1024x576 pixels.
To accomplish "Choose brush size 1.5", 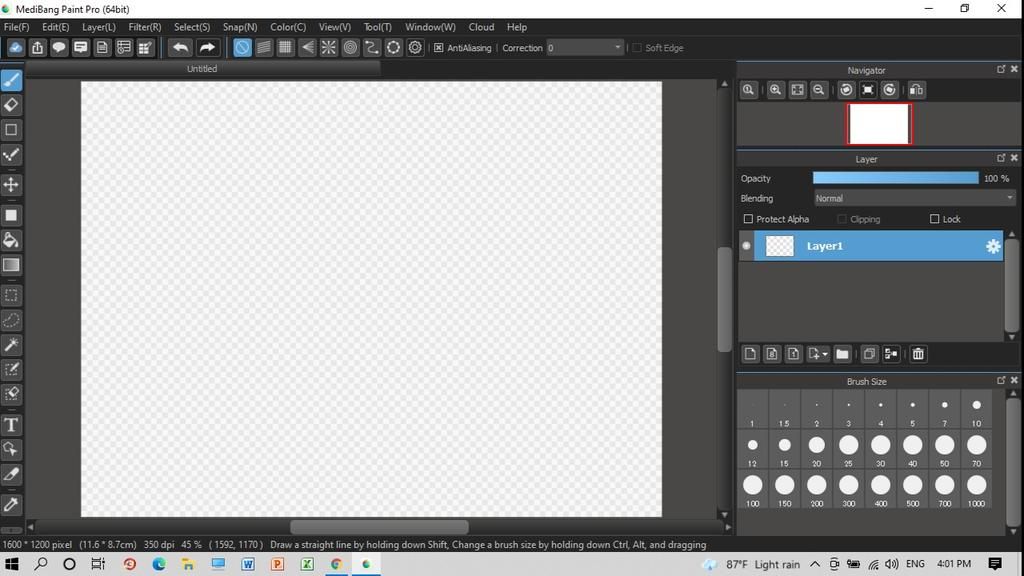I will point(784,411).
